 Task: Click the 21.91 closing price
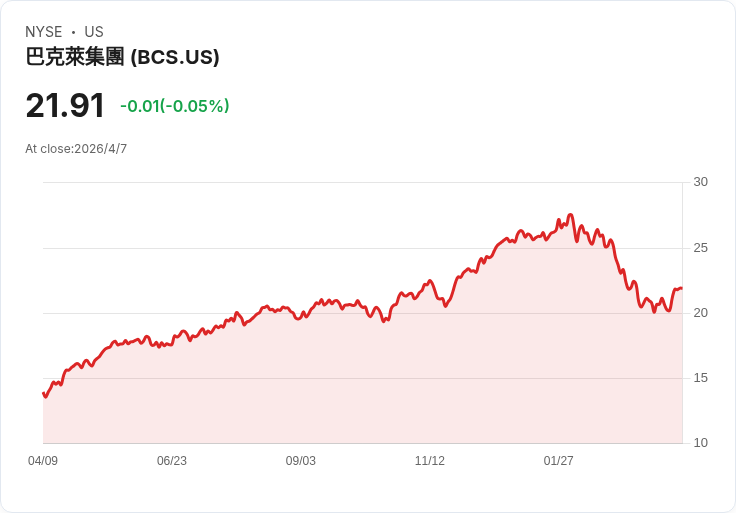[x=65, y=106]
